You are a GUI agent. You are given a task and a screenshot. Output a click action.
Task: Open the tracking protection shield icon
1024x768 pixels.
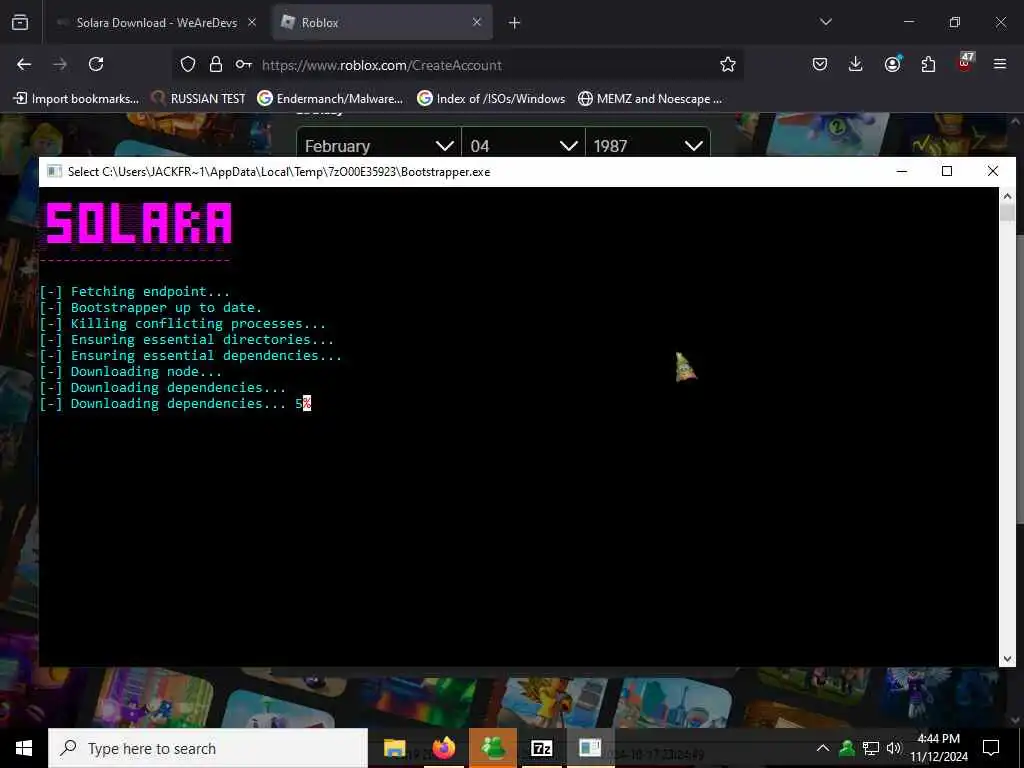(x=187, y=64)
